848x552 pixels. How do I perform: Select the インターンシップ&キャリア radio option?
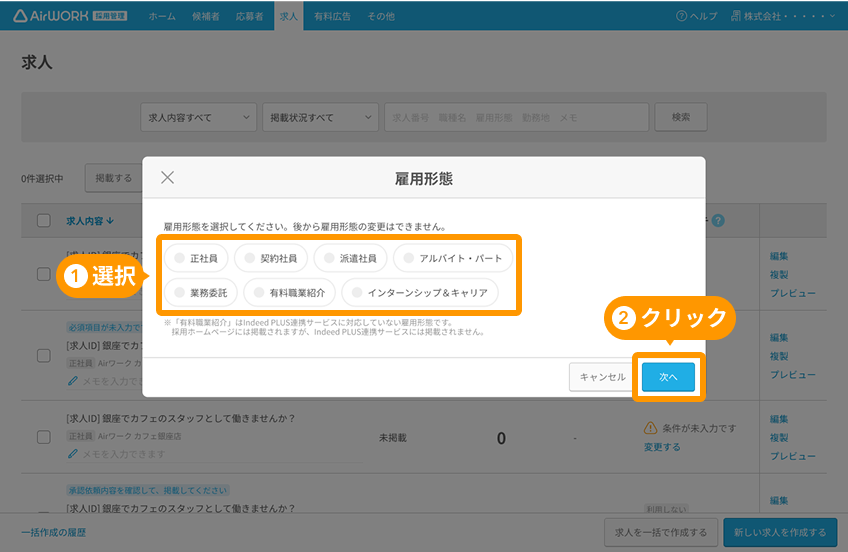420,292
